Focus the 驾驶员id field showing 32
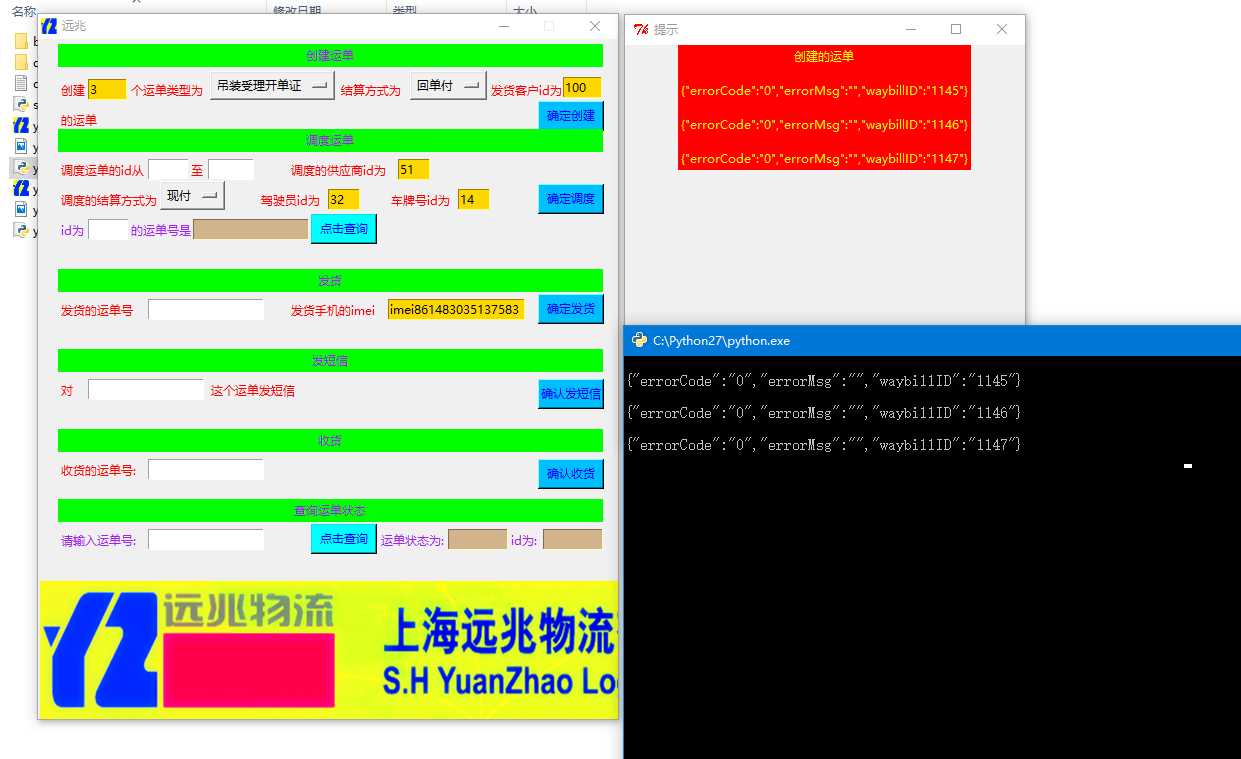Screen dimensions: 1241x759 pyautogui.click(x=343, y=199)
